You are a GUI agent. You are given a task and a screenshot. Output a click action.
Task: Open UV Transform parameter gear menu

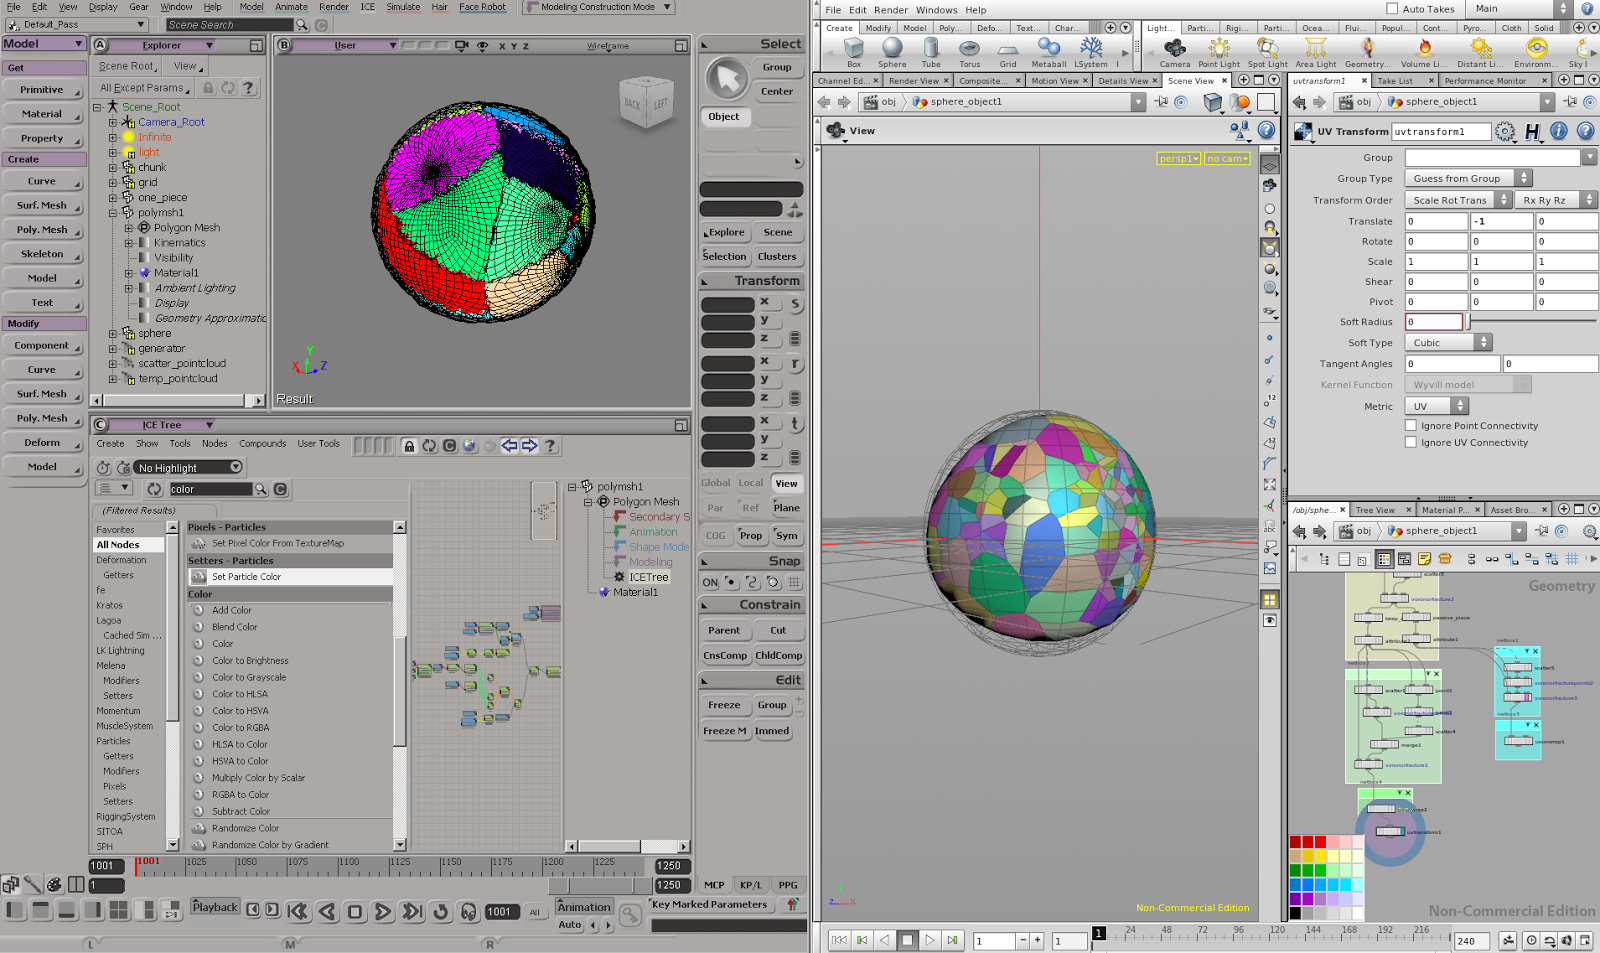click(1505, 131)
